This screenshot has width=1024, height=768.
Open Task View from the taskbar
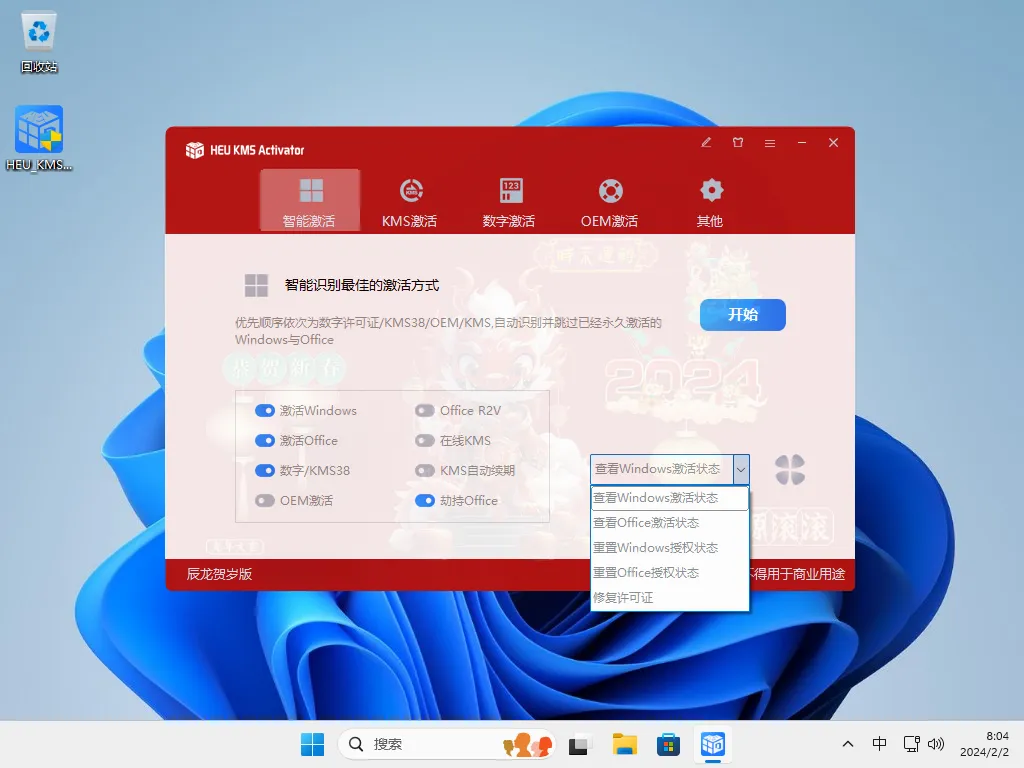click(579, 744)
